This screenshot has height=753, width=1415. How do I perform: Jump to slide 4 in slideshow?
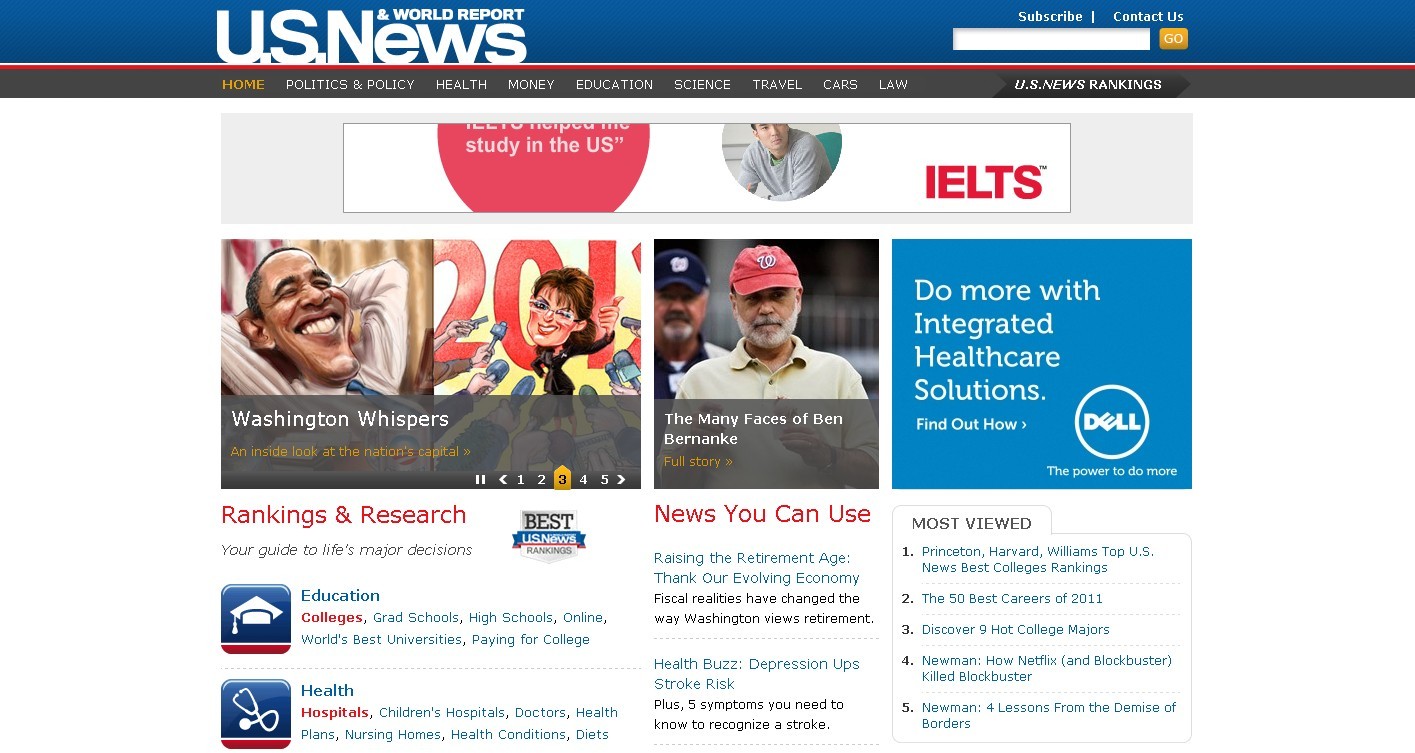click(583, 480)
